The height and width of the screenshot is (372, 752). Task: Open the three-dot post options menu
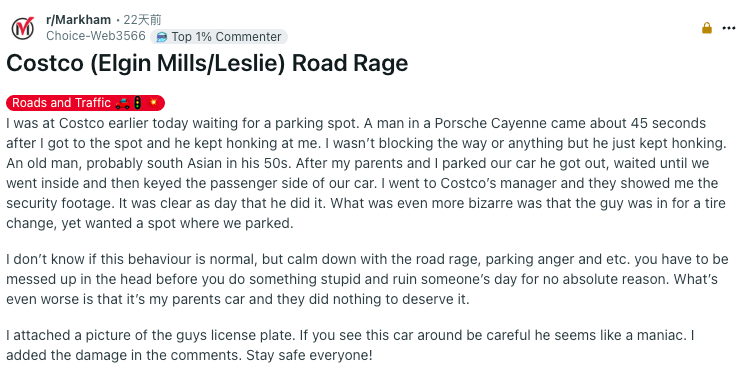click(728, 28)
